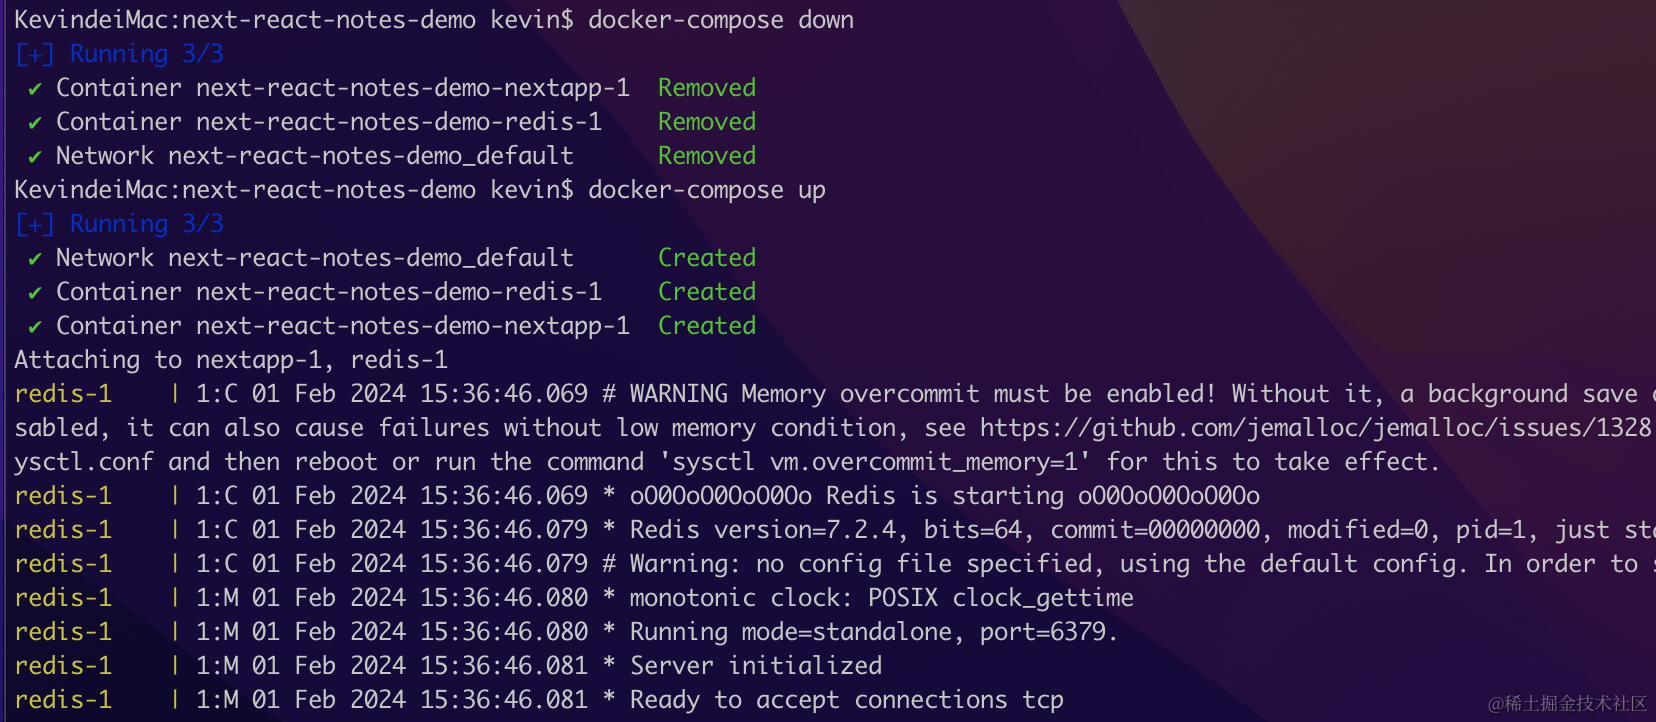Click "Ready to accept connections tcp" message
This screenshot has height=722, width=1656.
coord(846,700)
